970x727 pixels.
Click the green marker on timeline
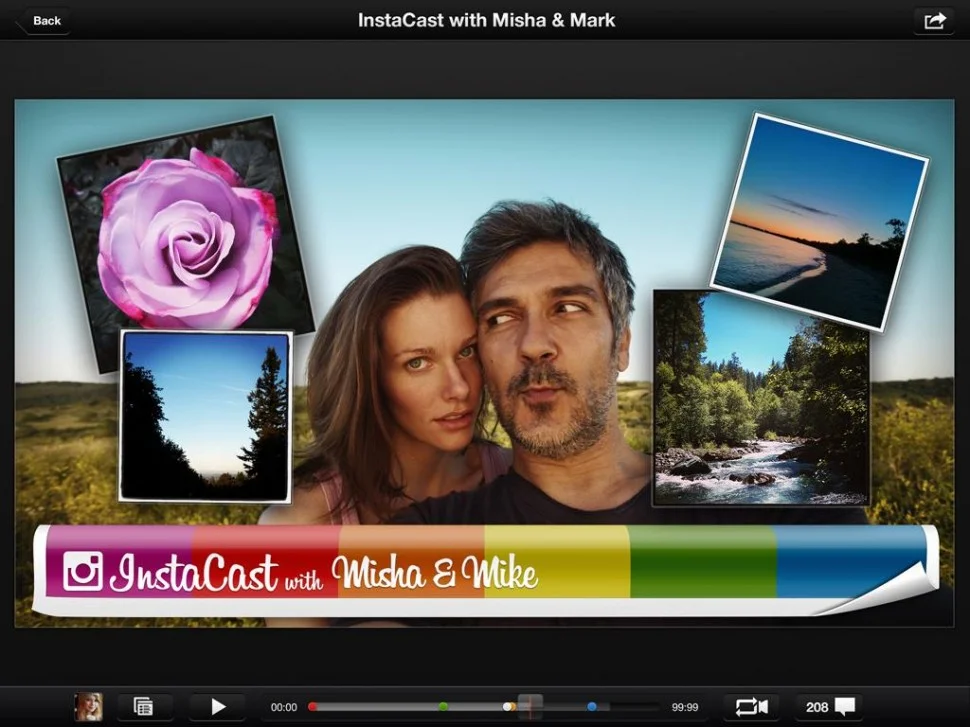coord(443,707)
